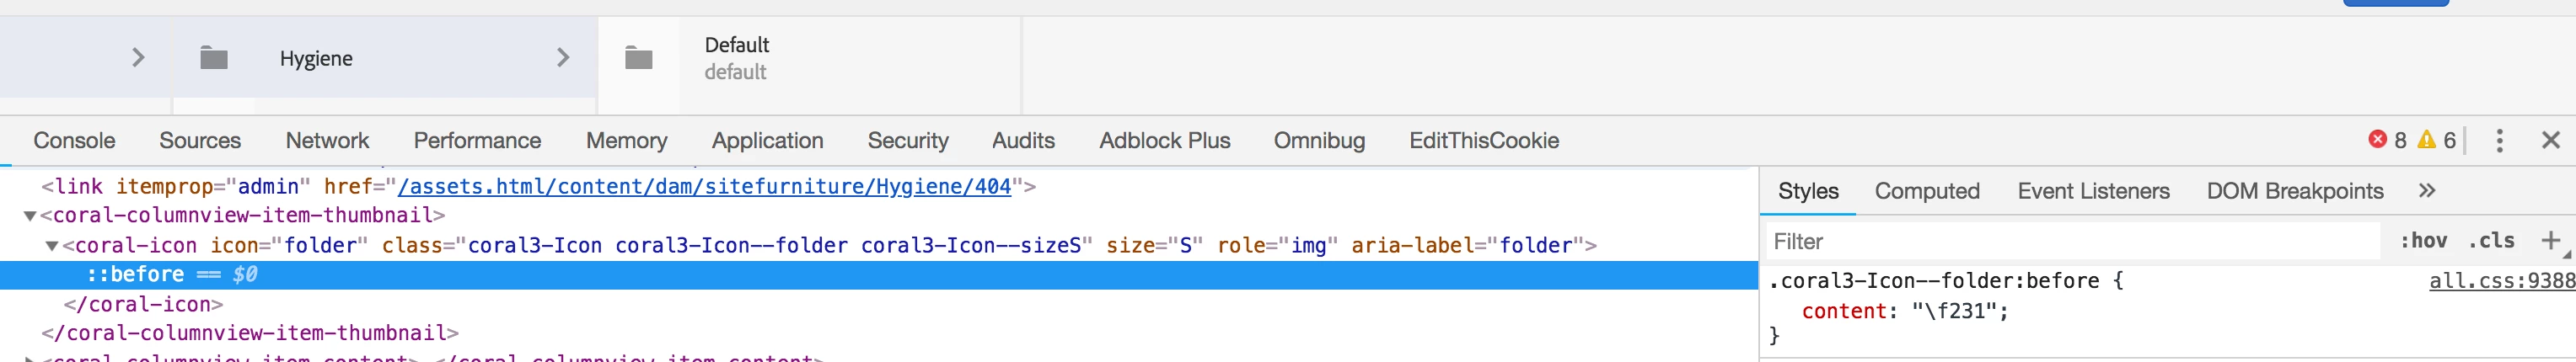Image resolution: width=2576 pixels, height=362 pixels.
Task: Expand Hygiene column chevron arrow
Action: coord(563,58)
